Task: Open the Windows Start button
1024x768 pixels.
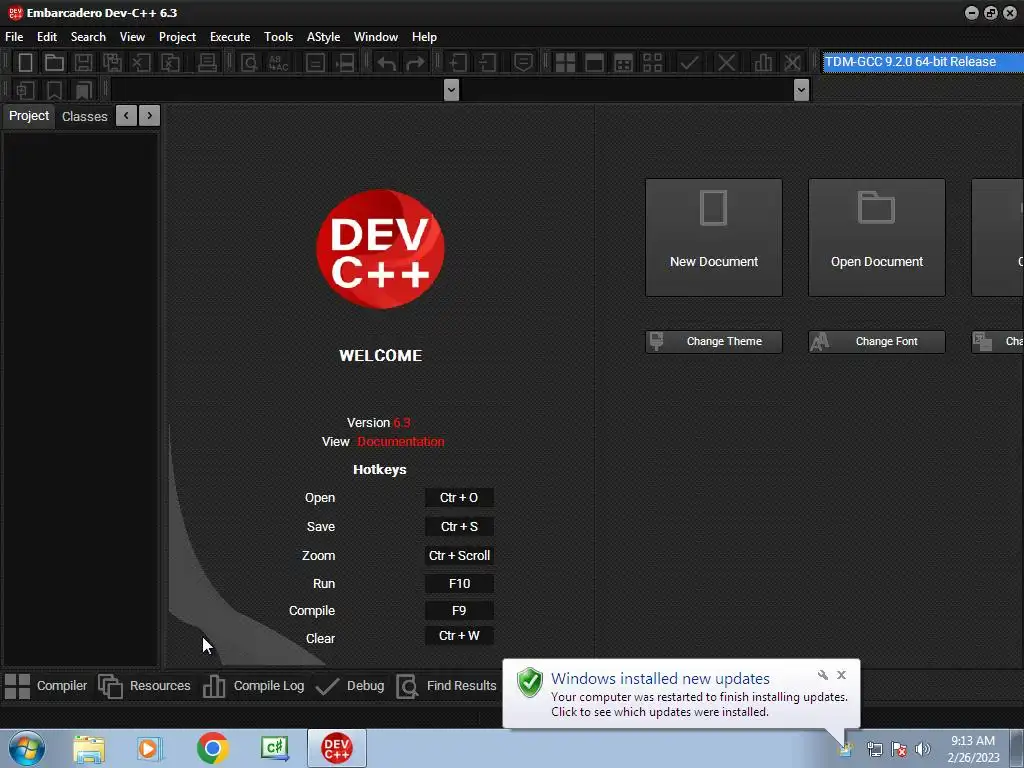Action: point(27,748)
